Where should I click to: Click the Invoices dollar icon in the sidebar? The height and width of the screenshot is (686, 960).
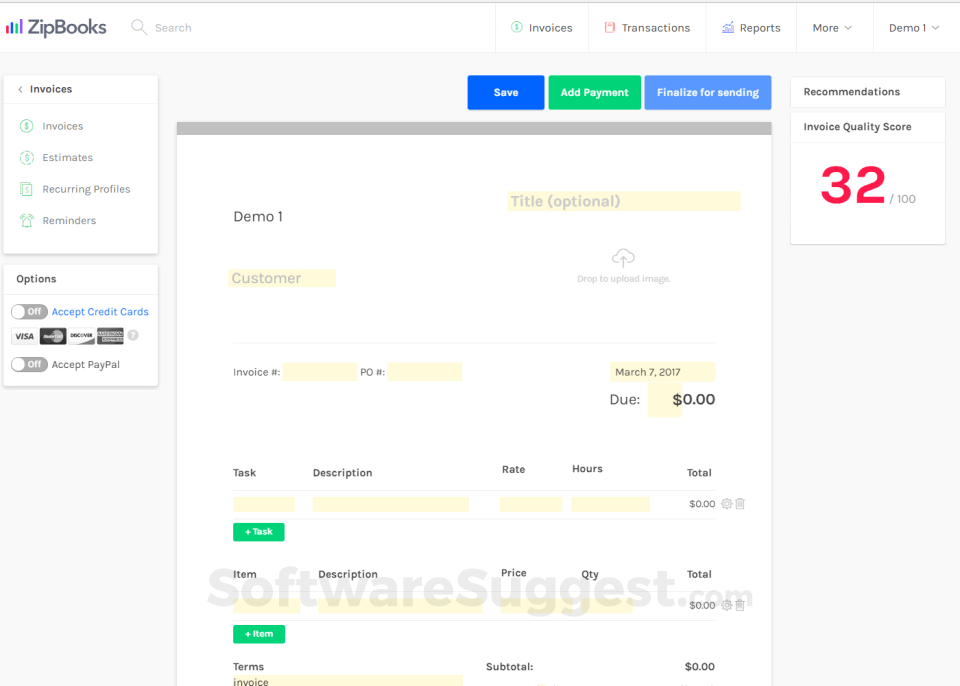pyautogui.click(x=26, y=126)
